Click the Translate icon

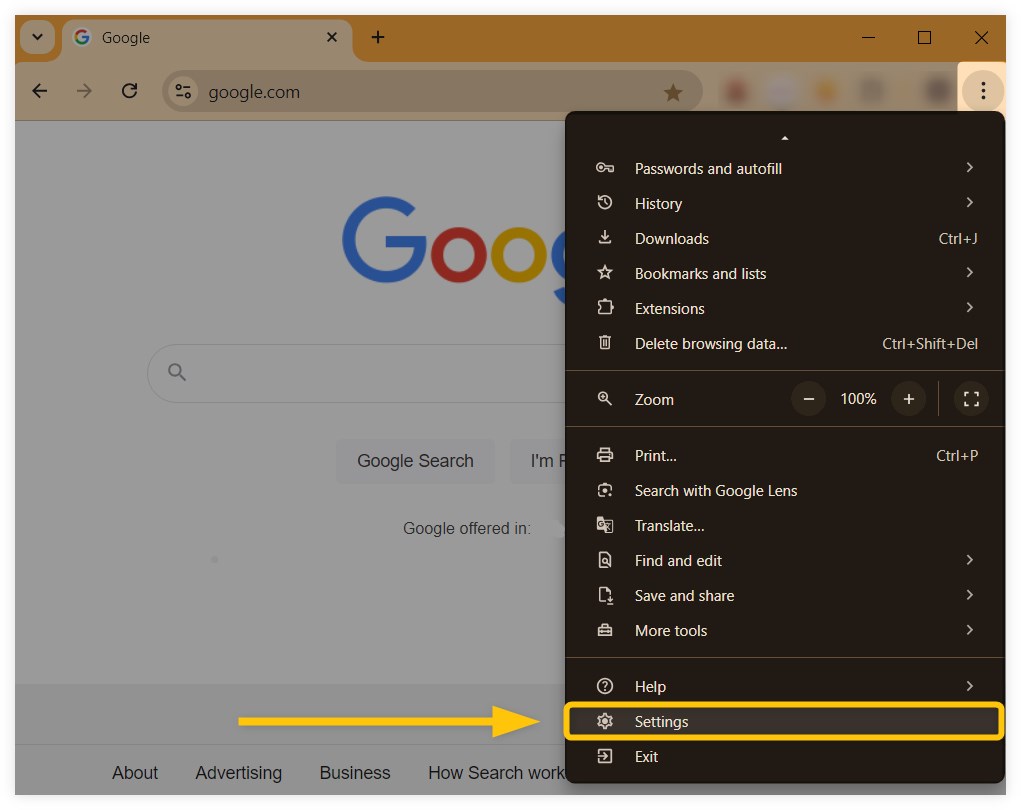tap(604, 525)
